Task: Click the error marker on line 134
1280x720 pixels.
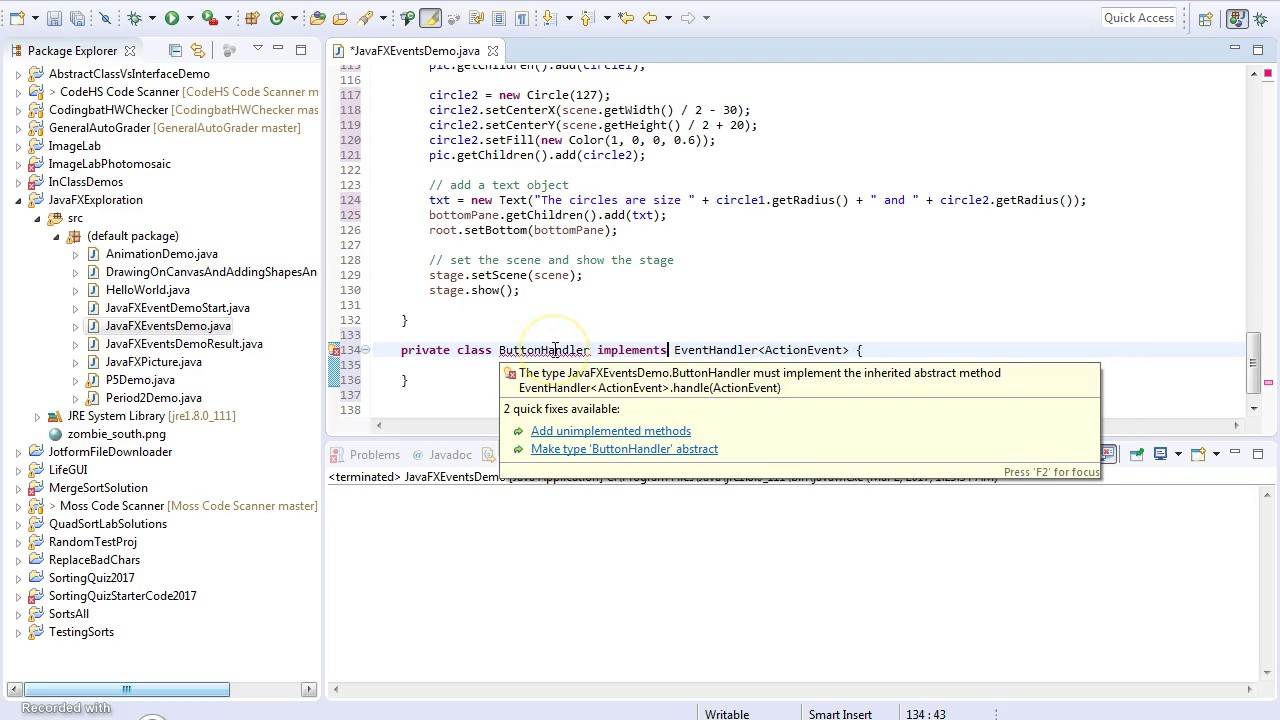Action: point(335,350)
